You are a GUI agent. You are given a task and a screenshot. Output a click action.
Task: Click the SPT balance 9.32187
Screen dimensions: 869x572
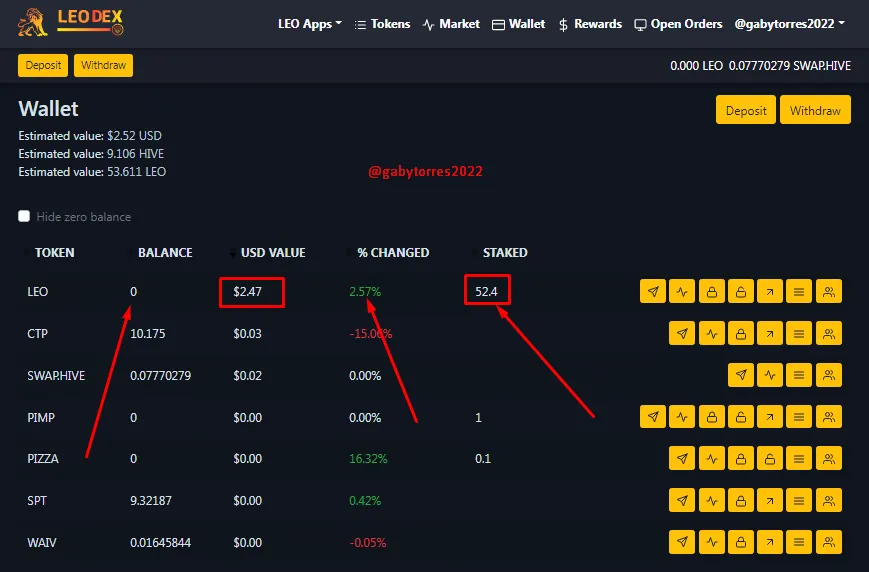coord(151,501)
